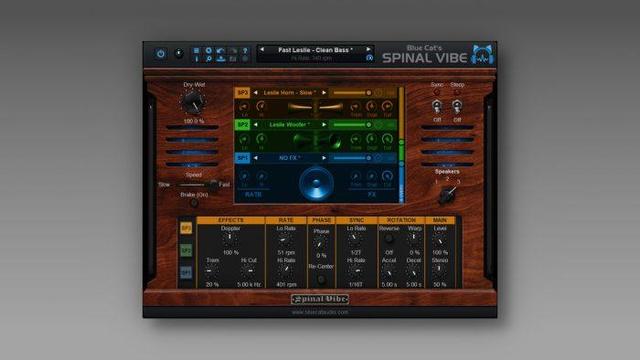This screenshot has height=360, width=640.
Task: Select the green SP2 speaker button
Action: click(242, 124)
